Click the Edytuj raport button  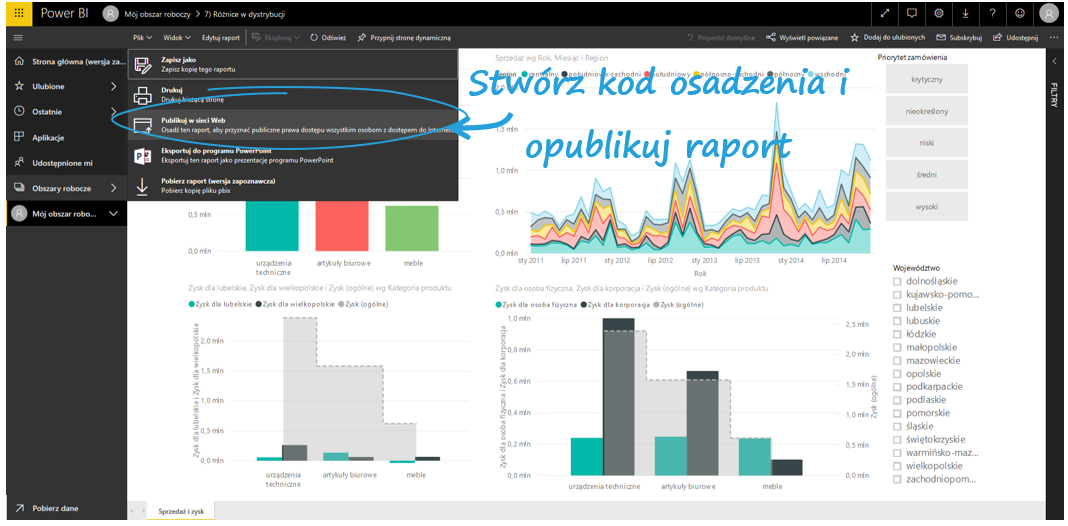click(221, 37)
